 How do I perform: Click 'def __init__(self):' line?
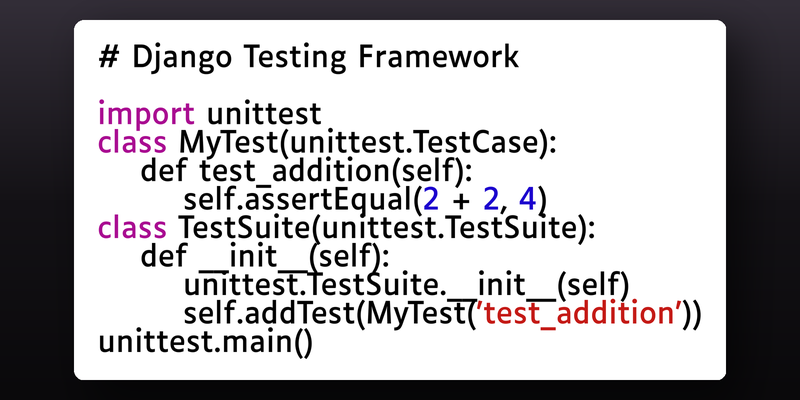[265, 257]
